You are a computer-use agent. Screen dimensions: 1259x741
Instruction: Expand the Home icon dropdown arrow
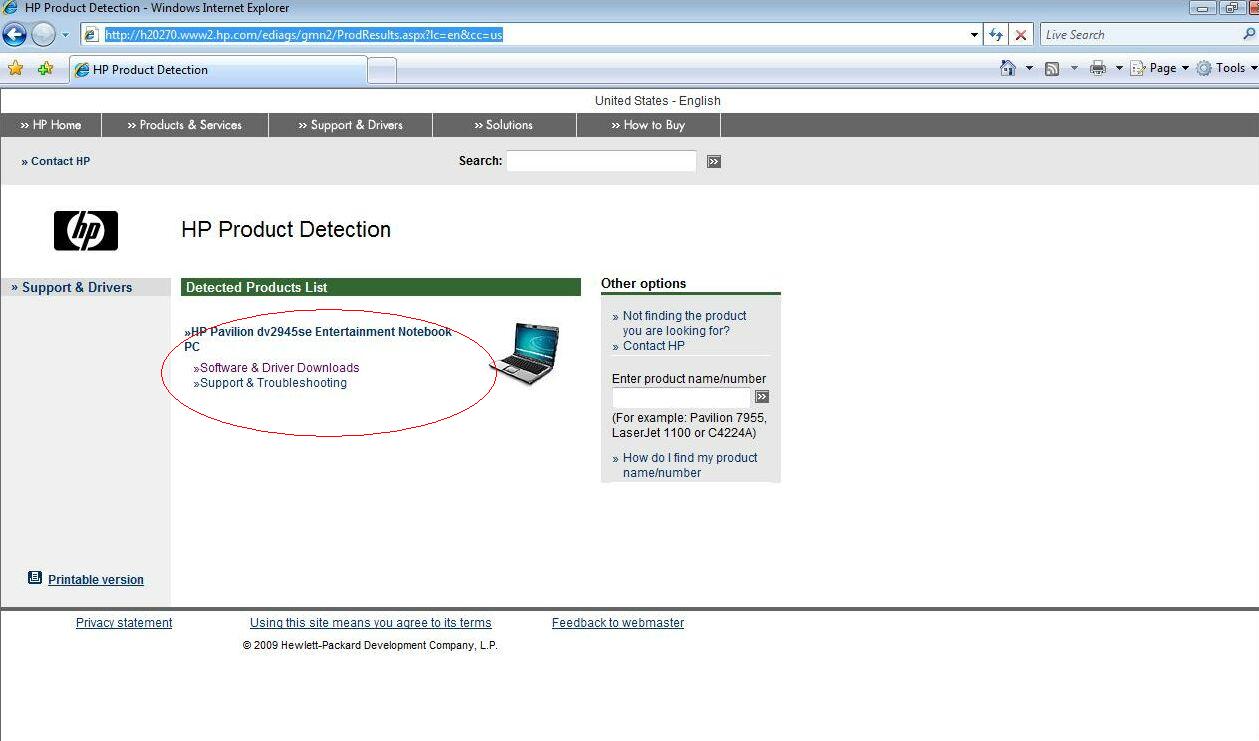[1030, 68]
